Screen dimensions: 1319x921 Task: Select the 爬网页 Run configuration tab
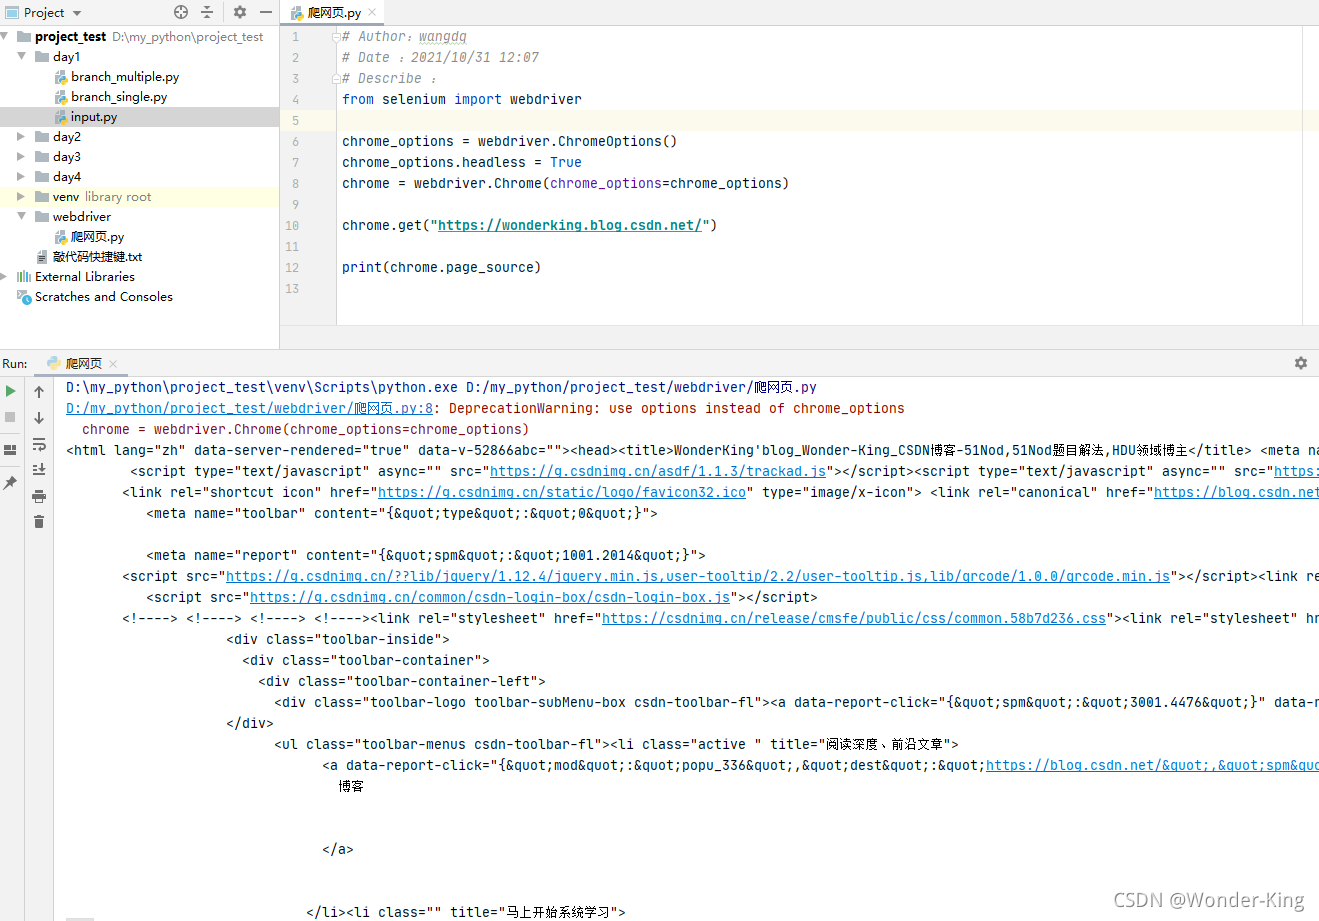click(83, 364)
